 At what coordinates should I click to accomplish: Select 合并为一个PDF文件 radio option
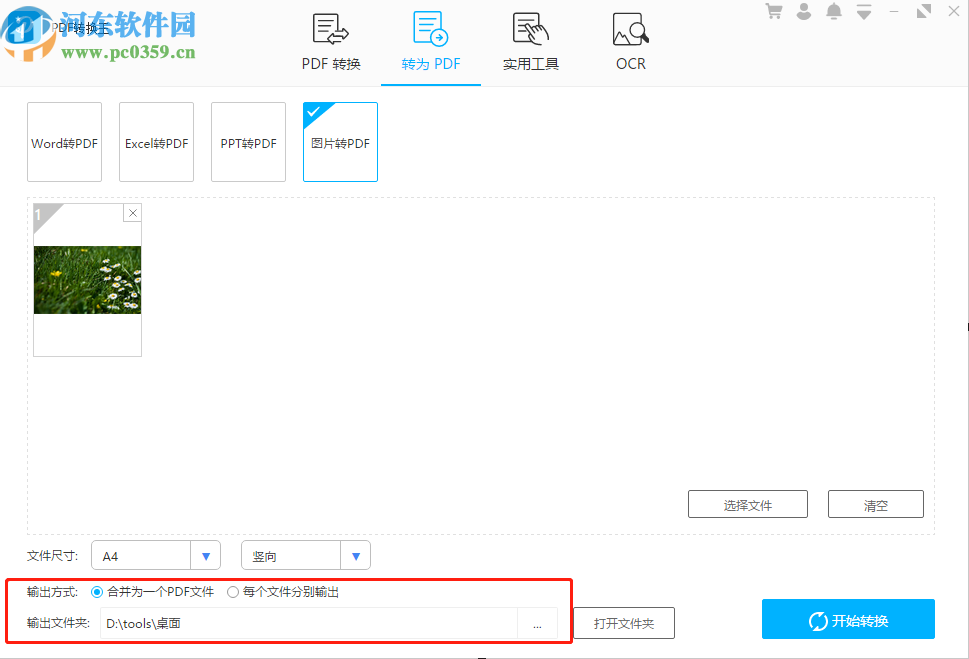tap(152, 592)
